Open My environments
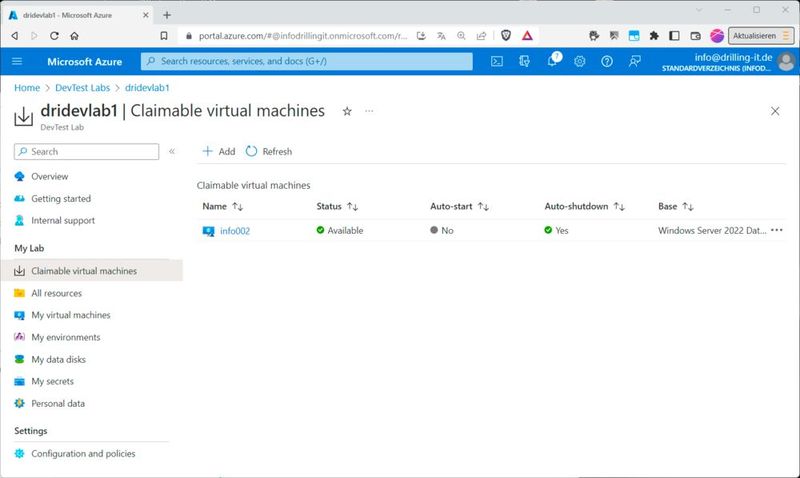 coord(65,337)
